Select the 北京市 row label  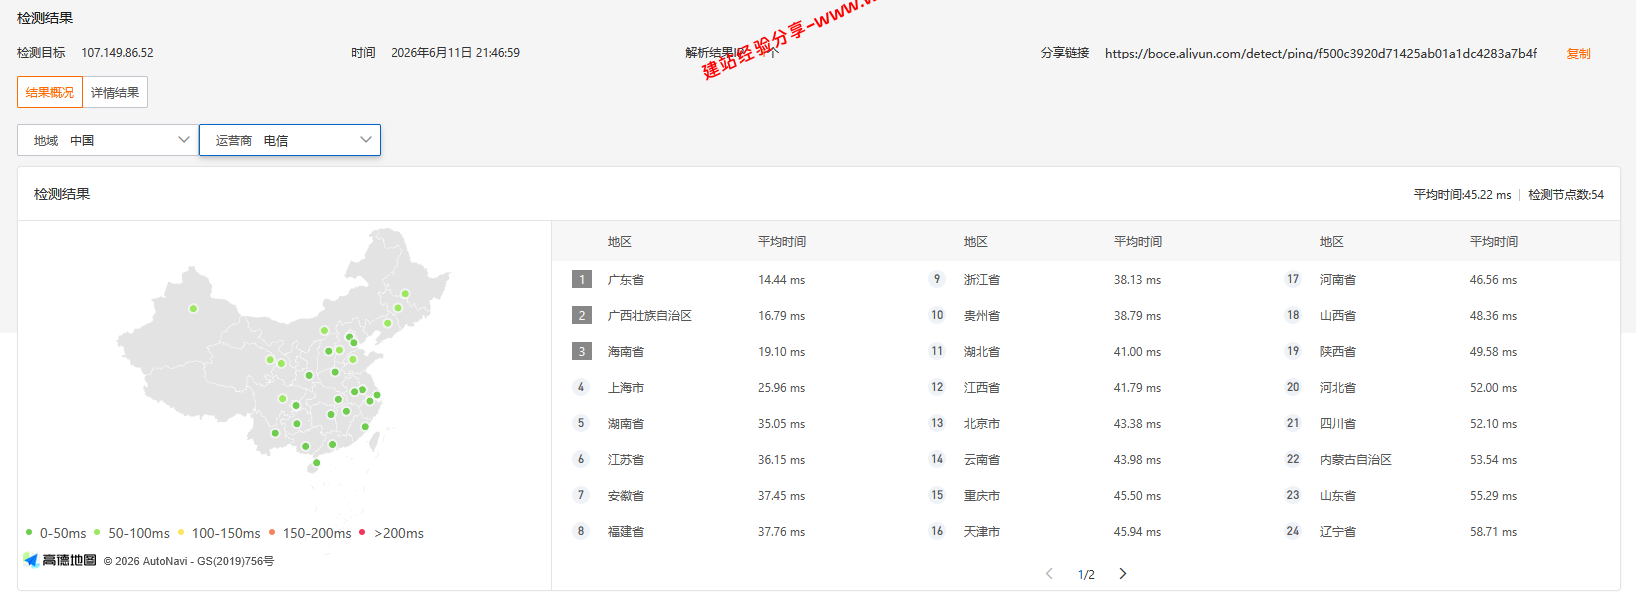[x=982, y=424]
